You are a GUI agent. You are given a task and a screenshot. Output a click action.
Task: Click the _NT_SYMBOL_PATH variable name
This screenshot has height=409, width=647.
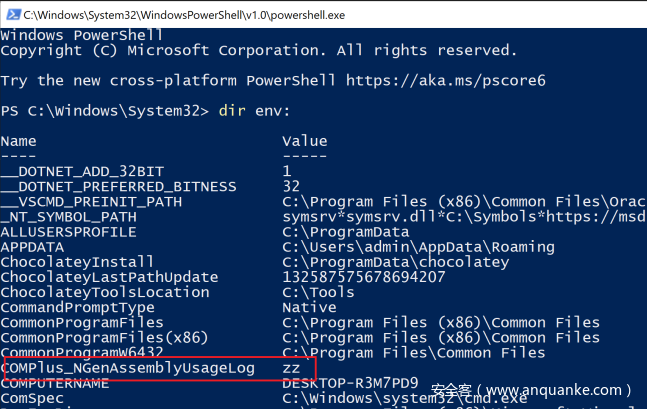68,217
